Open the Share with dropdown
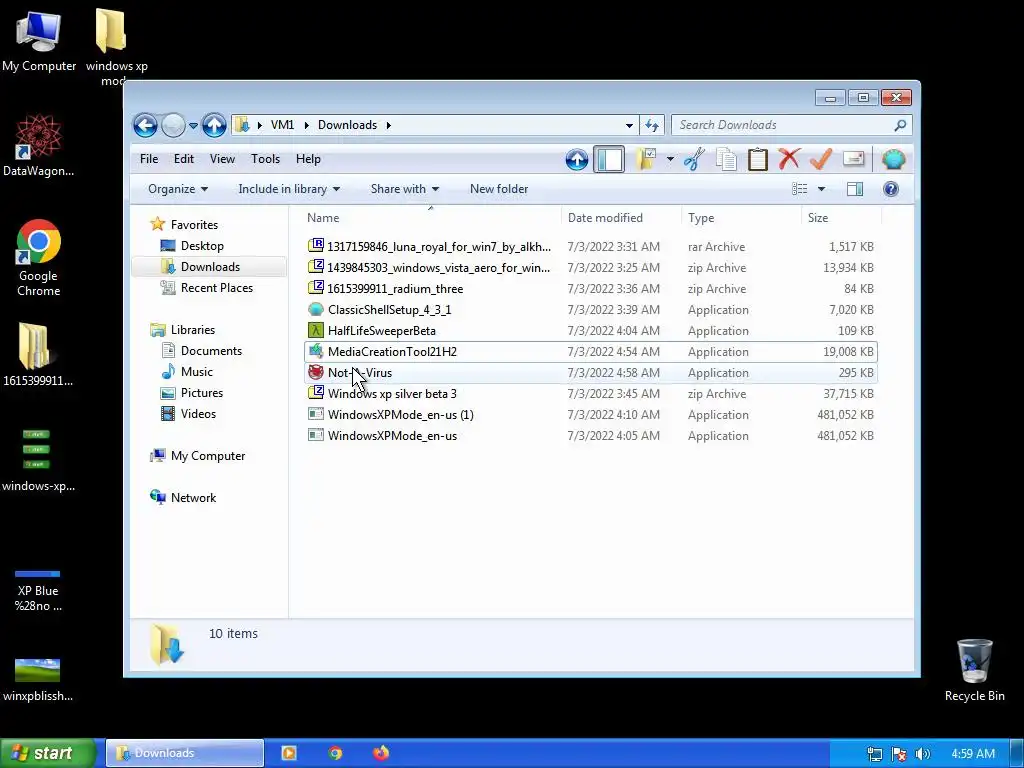This screenshot has width=1024, height=768. point(404,189)
